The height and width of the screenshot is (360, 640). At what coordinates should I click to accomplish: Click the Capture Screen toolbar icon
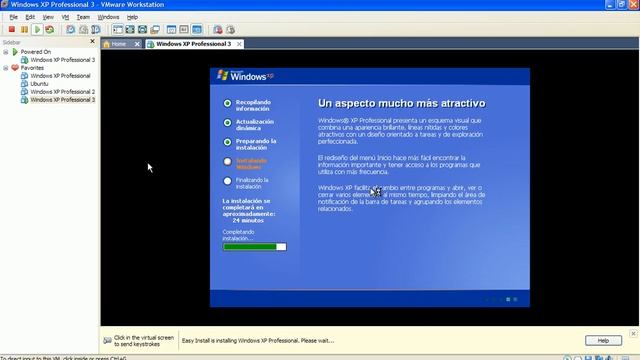(218, 29)
